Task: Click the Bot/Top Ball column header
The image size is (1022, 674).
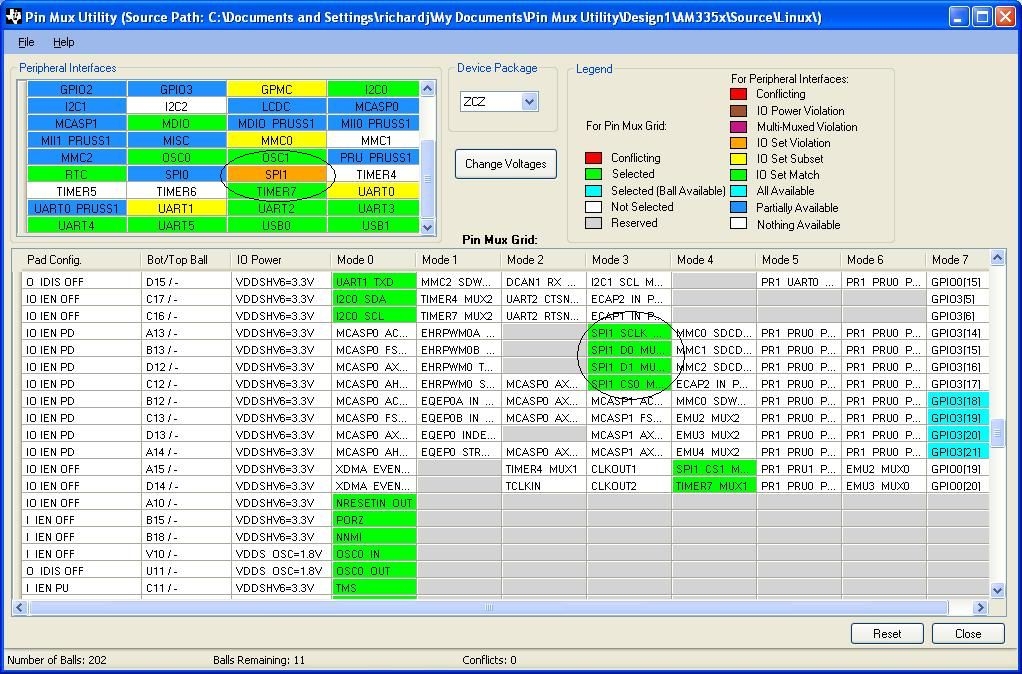Action: point(186,260)
